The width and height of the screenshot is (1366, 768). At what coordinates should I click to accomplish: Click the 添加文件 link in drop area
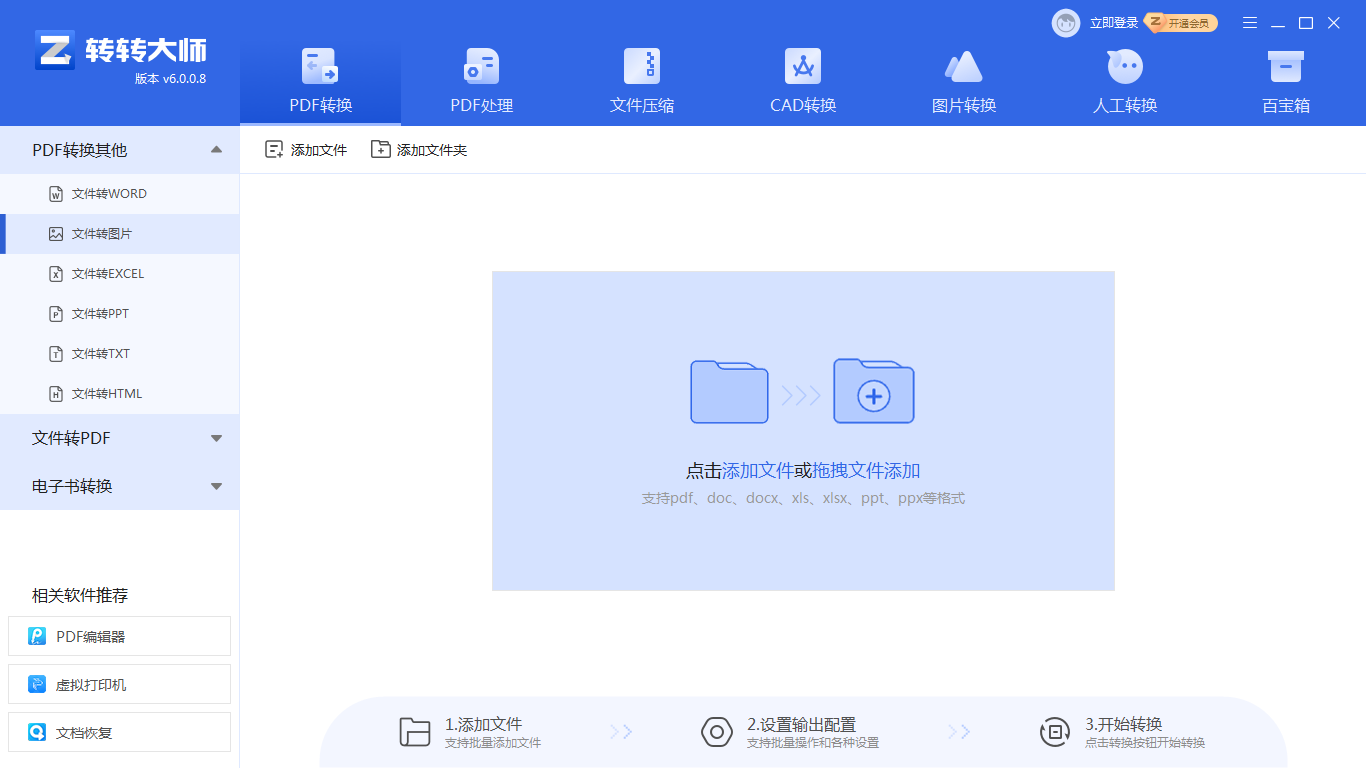pos(757,471)
